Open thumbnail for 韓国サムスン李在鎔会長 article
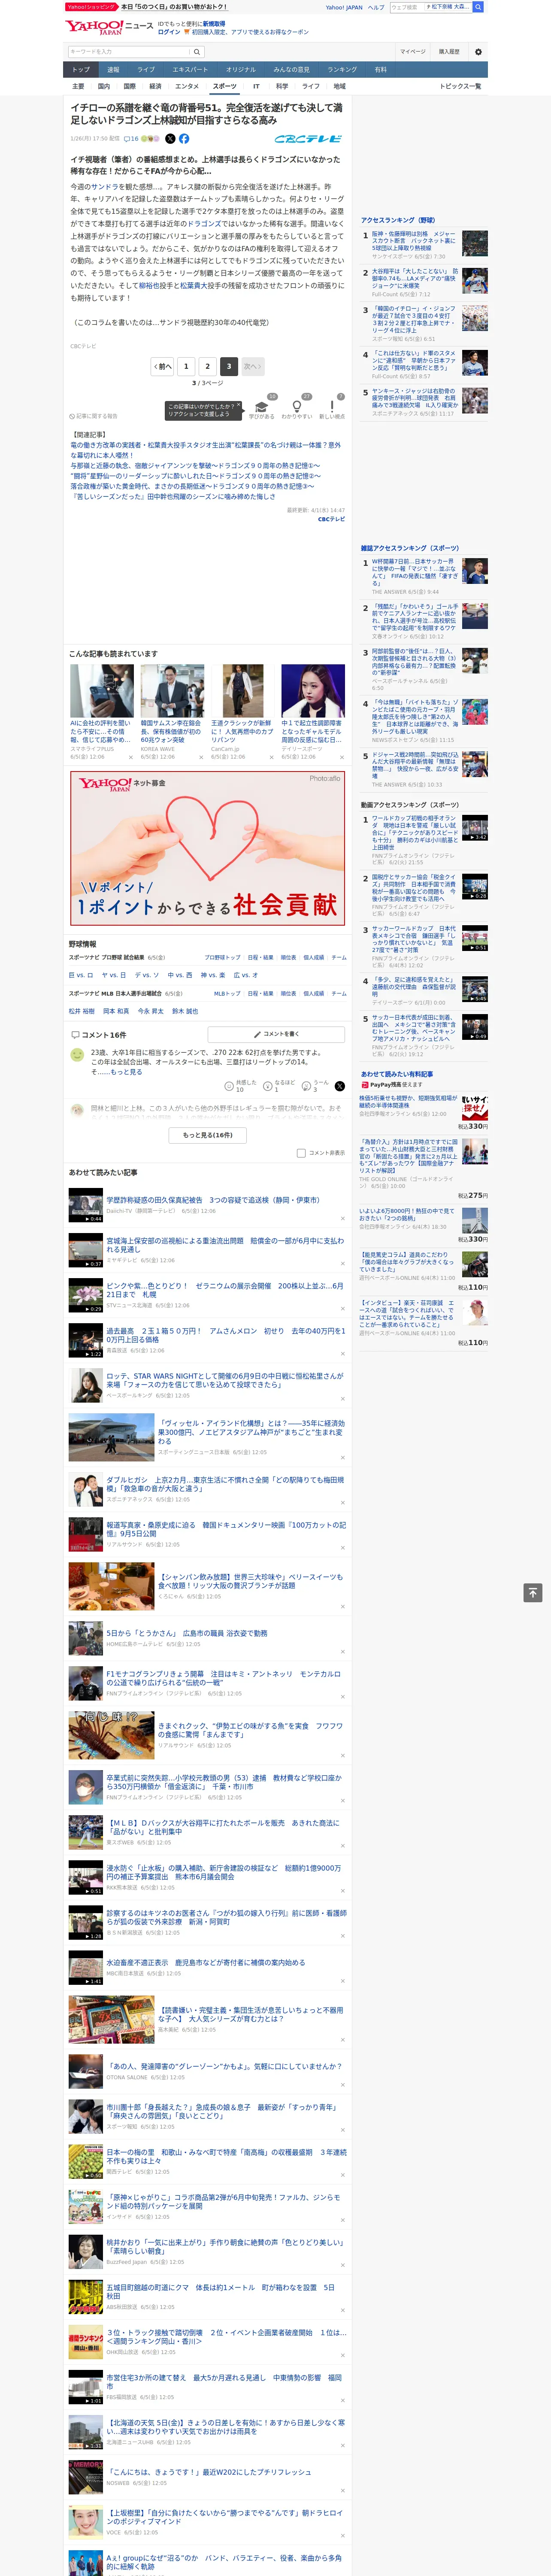This screenshot has width=551, height=2576. coord(172,691)
